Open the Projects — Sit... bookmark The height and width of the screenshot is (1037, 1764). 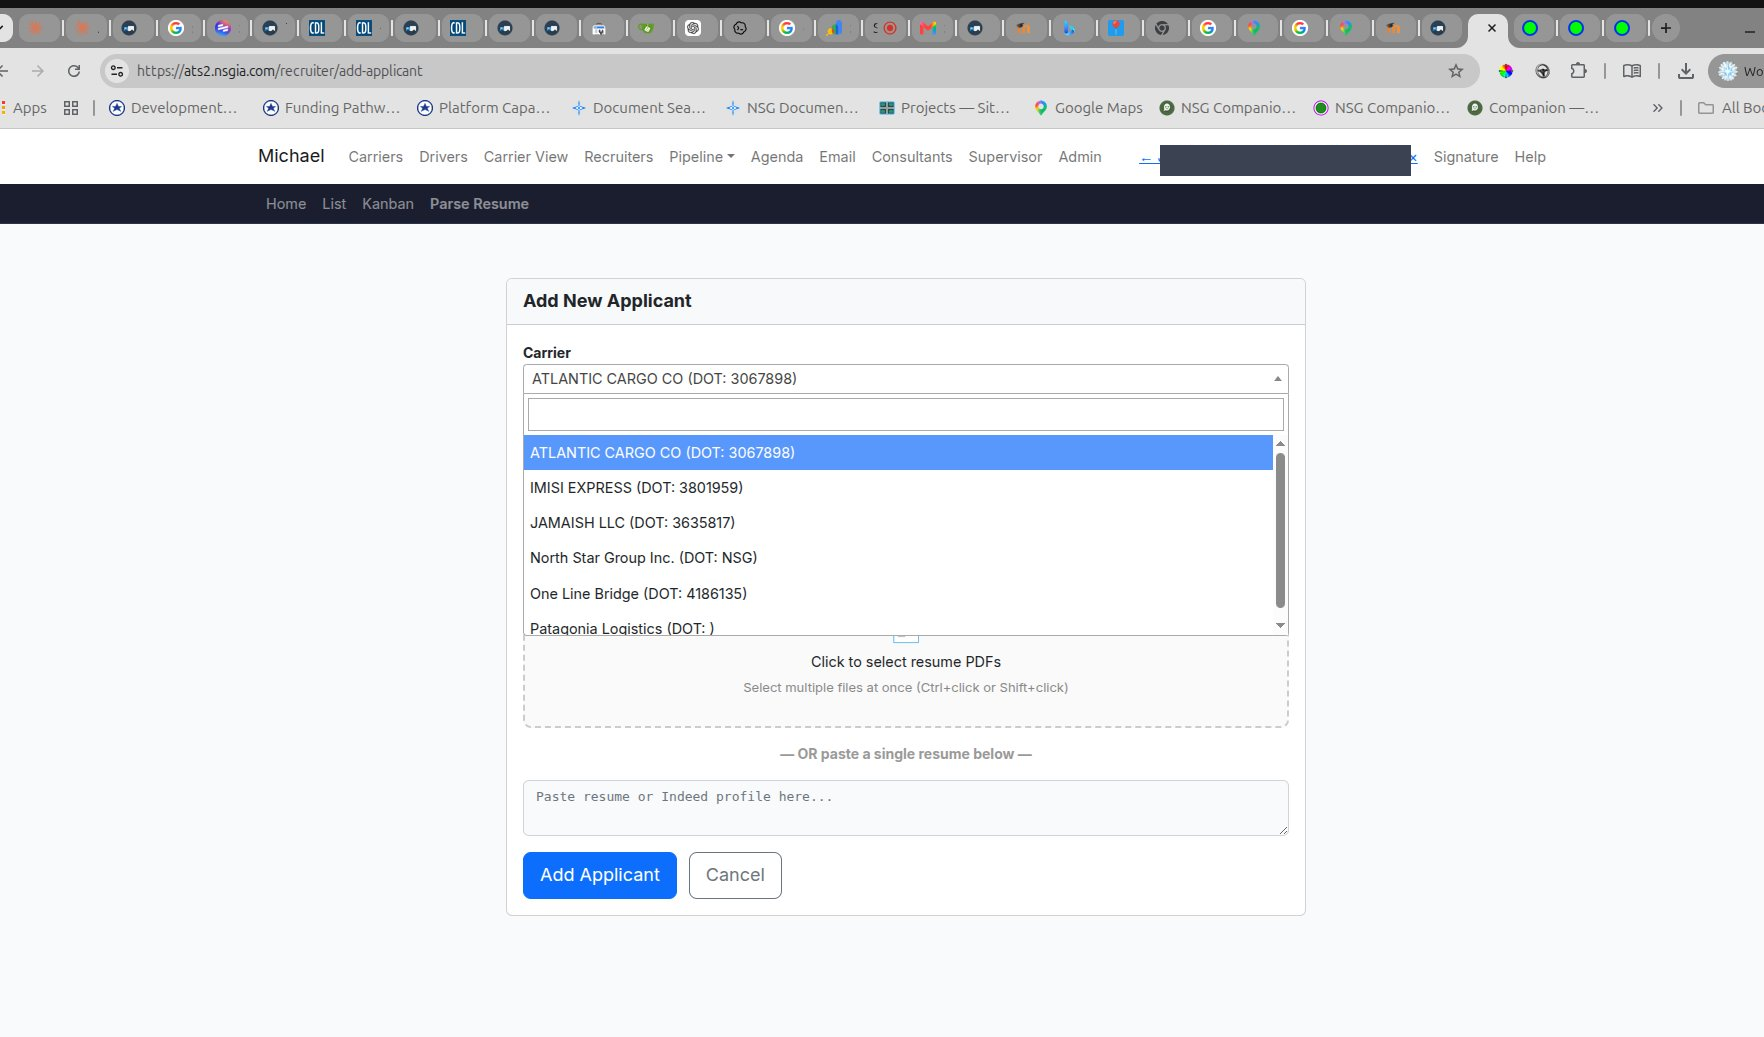[x=945, y=108]
